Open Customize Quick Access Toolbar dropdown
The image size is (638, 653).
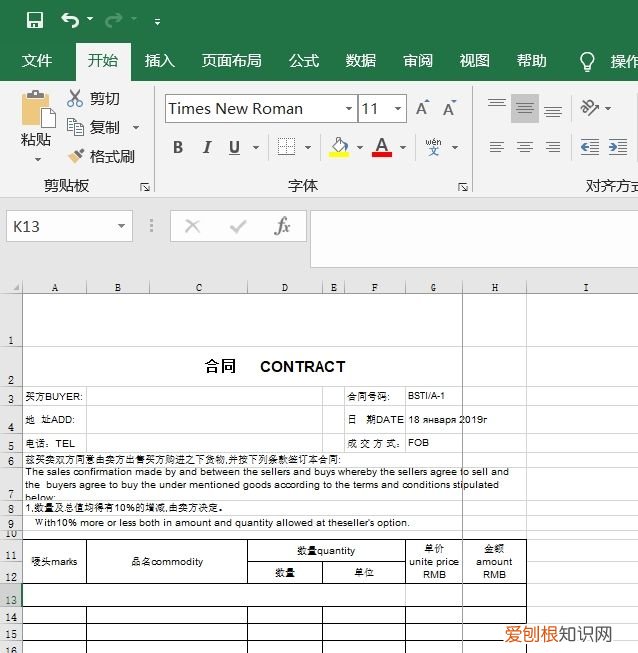pos(157,21)
